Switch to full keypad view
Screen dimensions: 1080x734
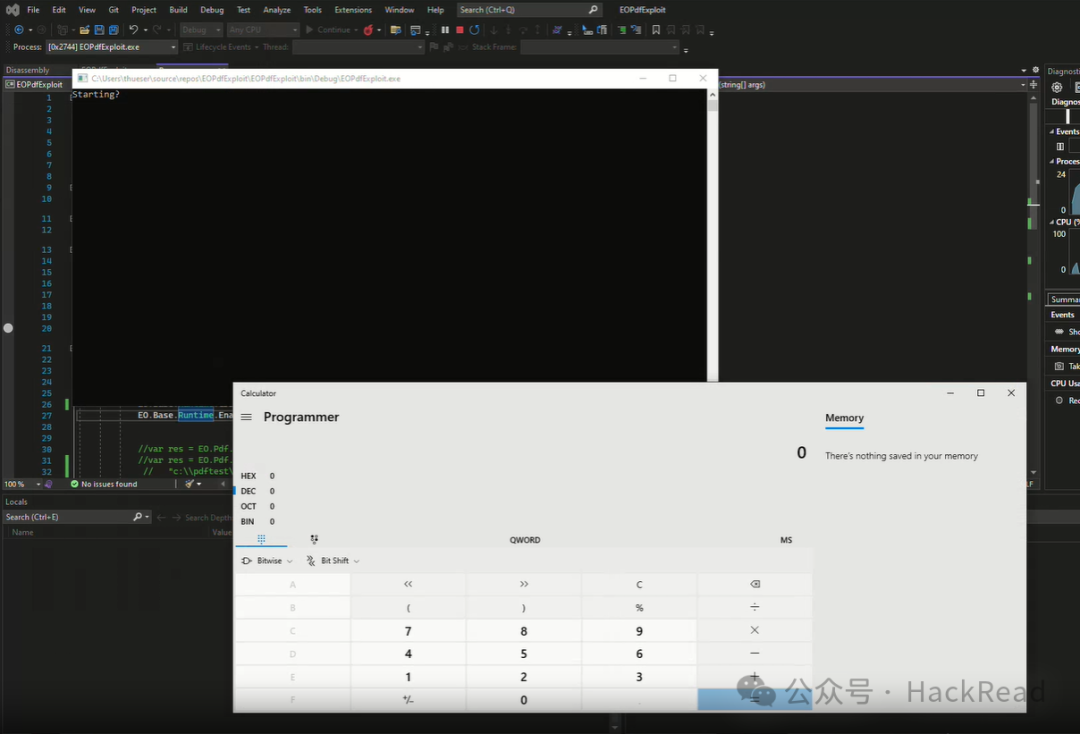[x=261, y=539]
